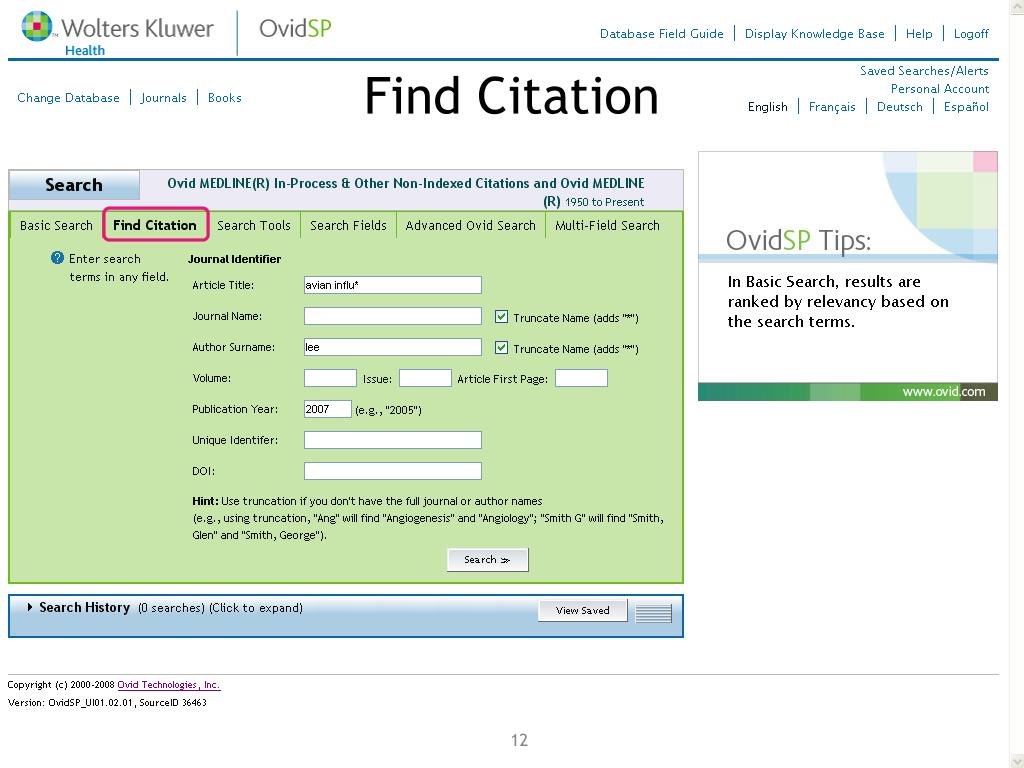Click the Search header tab label
This screenshot has height=768, width=1024.
[74, 185]
